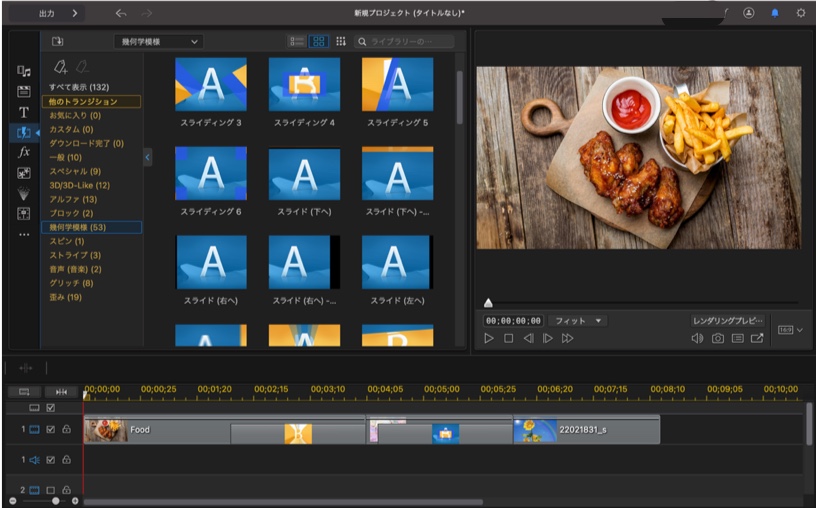Click the notification bell icon
Image resolution: width=816 pixels, height=508 pixels.
click(x=774, y=13)
